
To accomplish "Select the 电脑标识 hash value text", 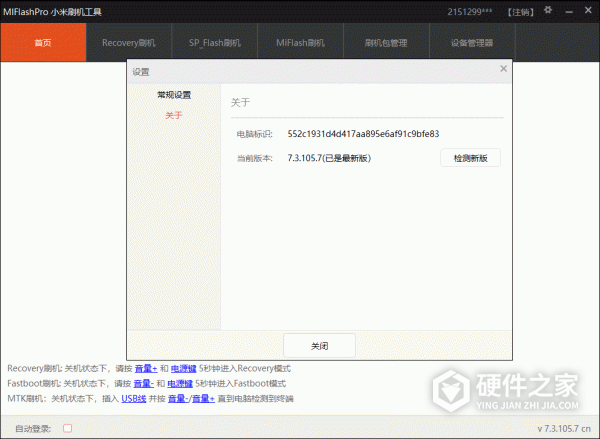I will pos(363,134).
